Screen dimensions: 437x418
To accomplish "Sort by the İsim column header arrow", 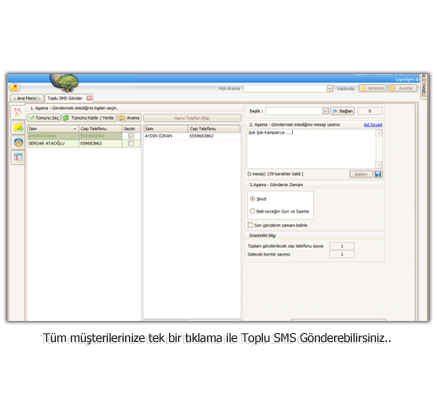I will [x=75, y=129].
